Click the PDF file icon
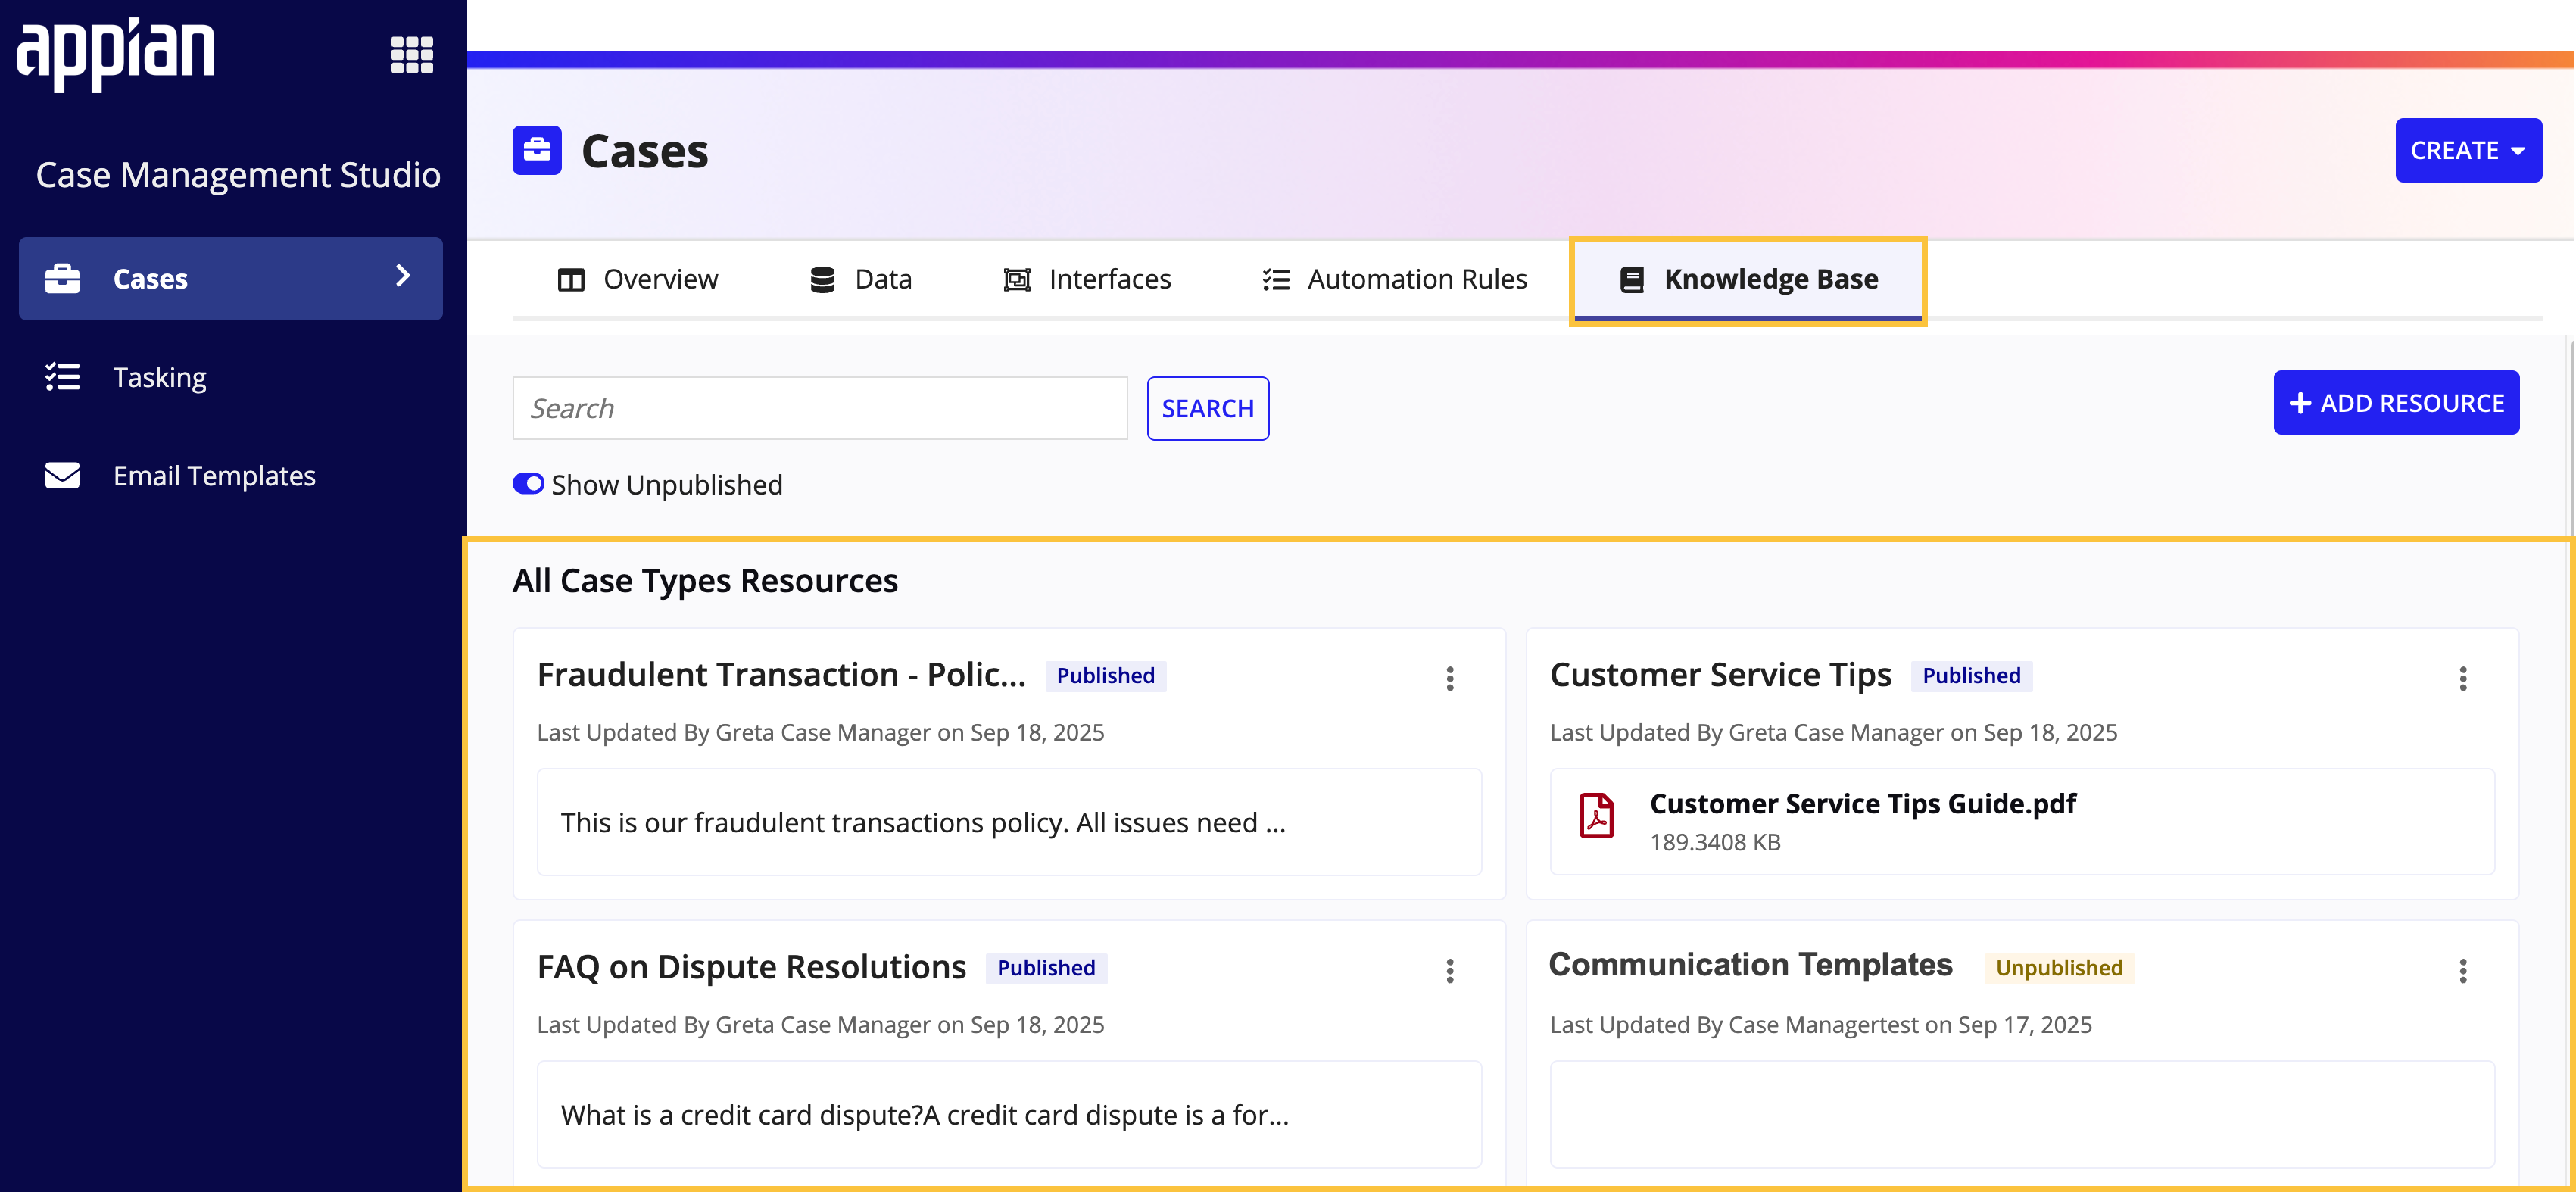2576x1192 pixels. coord(1597,816)
